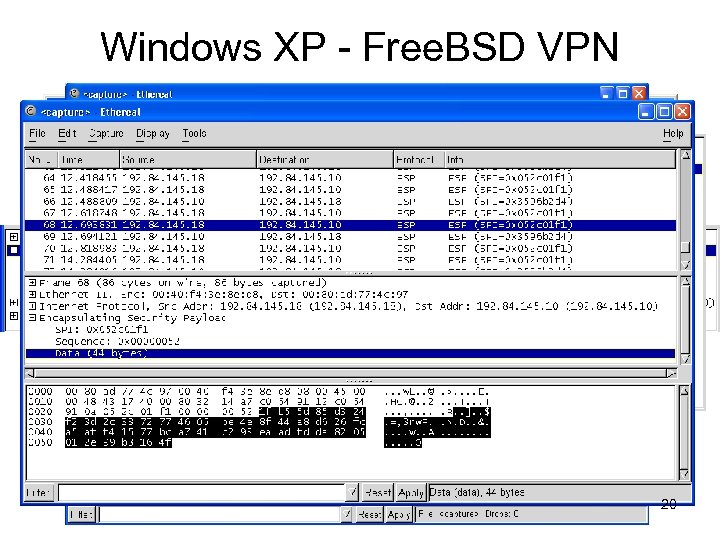
Task: Click hex dump row offset 0030
Action: (258, 422)
